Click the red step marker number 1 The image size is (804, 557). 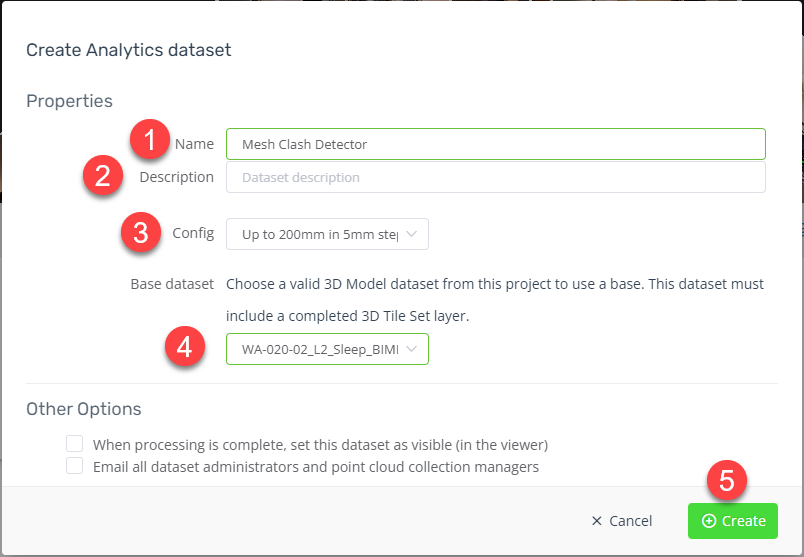coord(150,140)
